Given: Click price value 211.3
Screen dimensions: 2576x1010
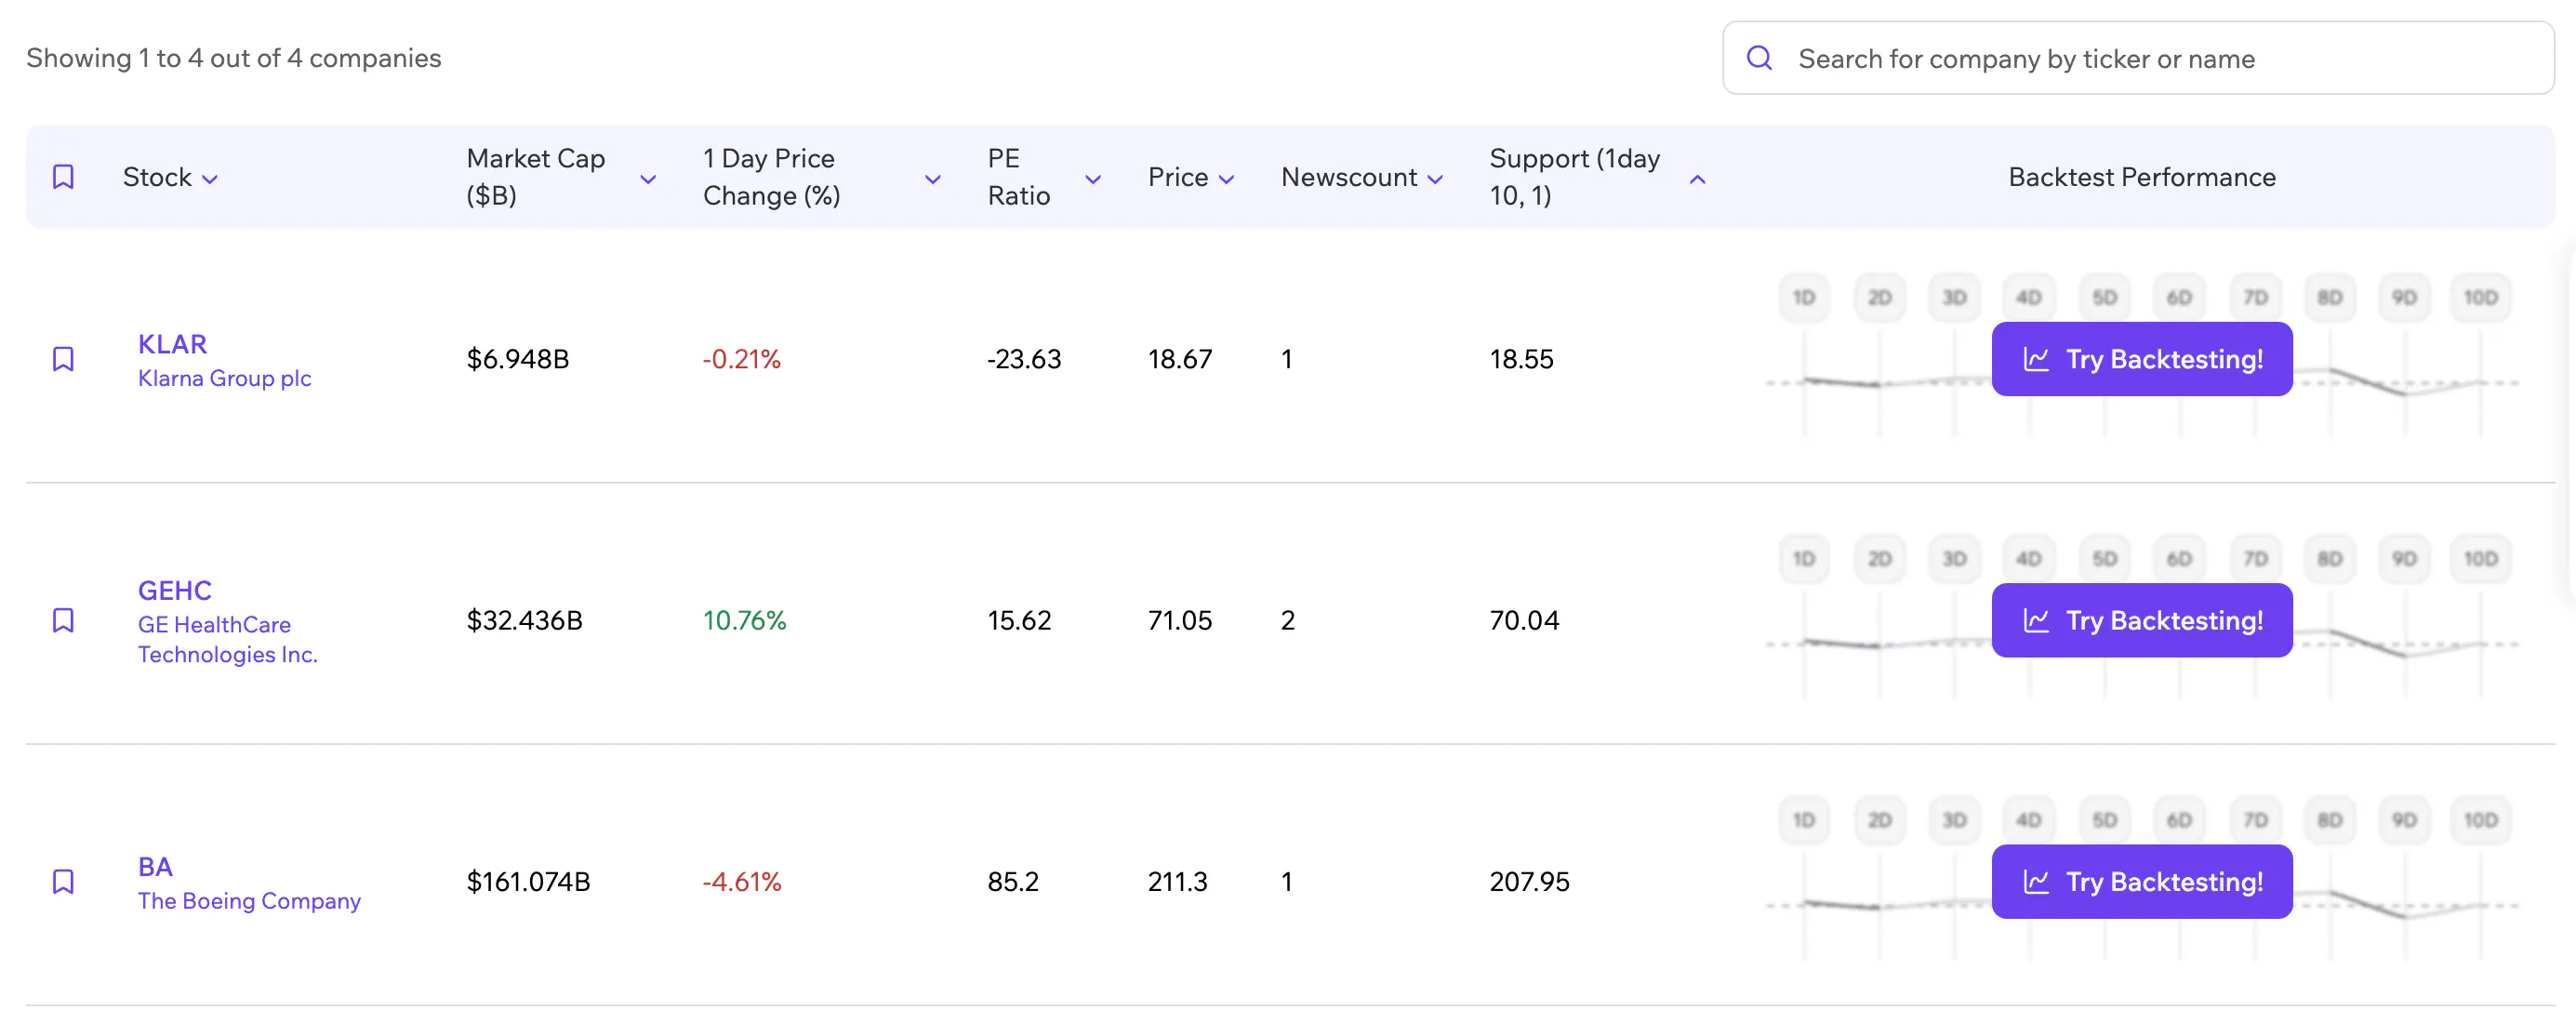Looking at the screenshot, I should tap(1178, 881).
